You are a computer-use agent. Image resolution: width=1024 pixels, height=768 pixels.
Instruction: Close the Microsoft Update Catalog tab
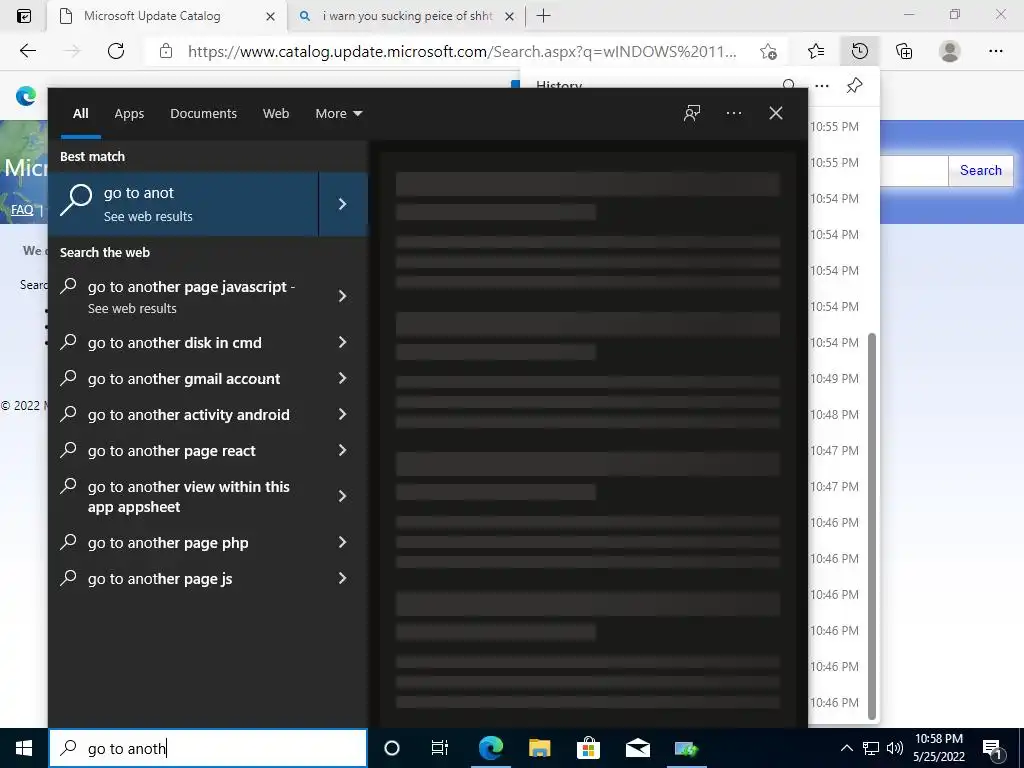point(270,16)
